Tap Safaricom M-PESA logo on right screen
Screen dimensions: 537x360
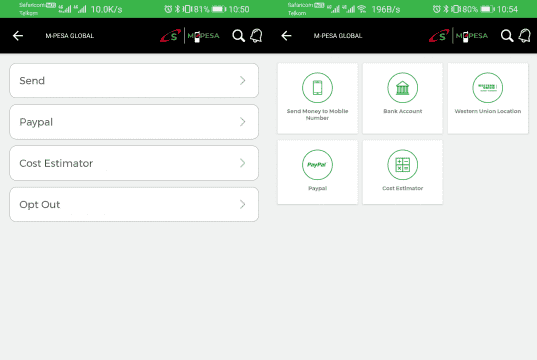coord(458,36)
